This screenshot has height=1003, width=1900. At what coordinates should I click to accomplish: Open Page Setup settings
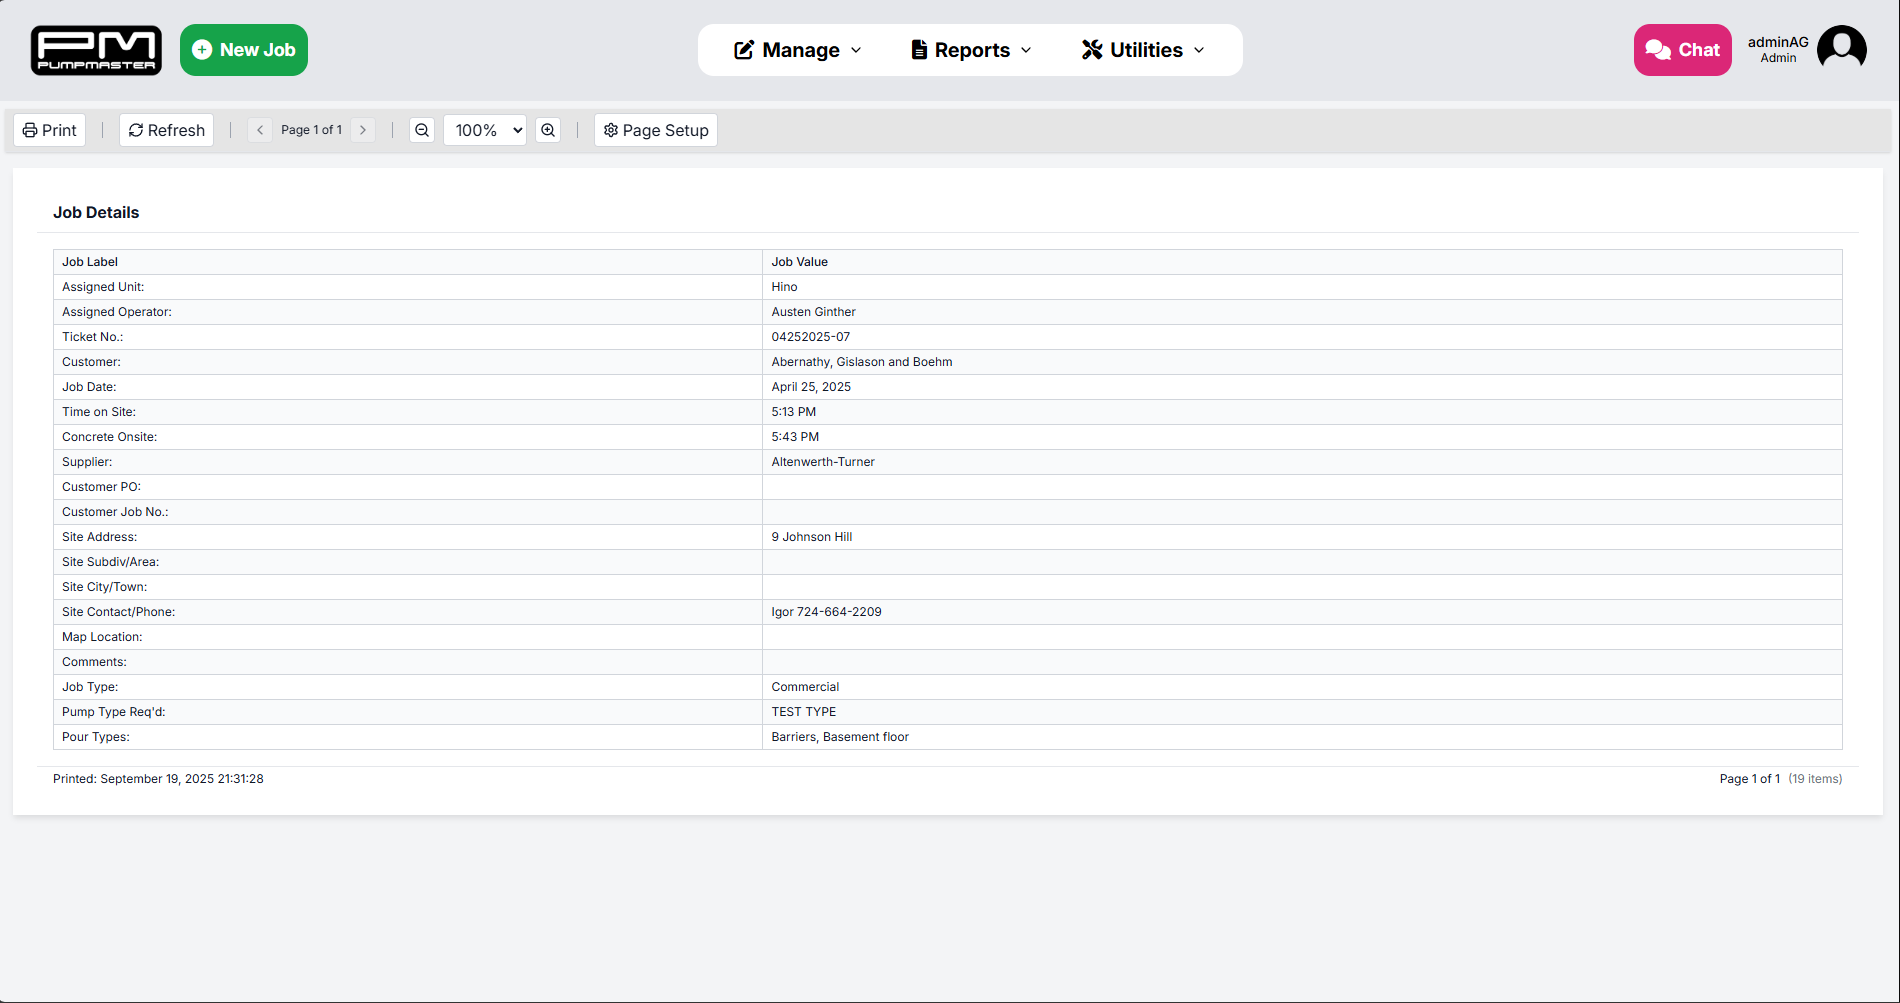point(656,130)
